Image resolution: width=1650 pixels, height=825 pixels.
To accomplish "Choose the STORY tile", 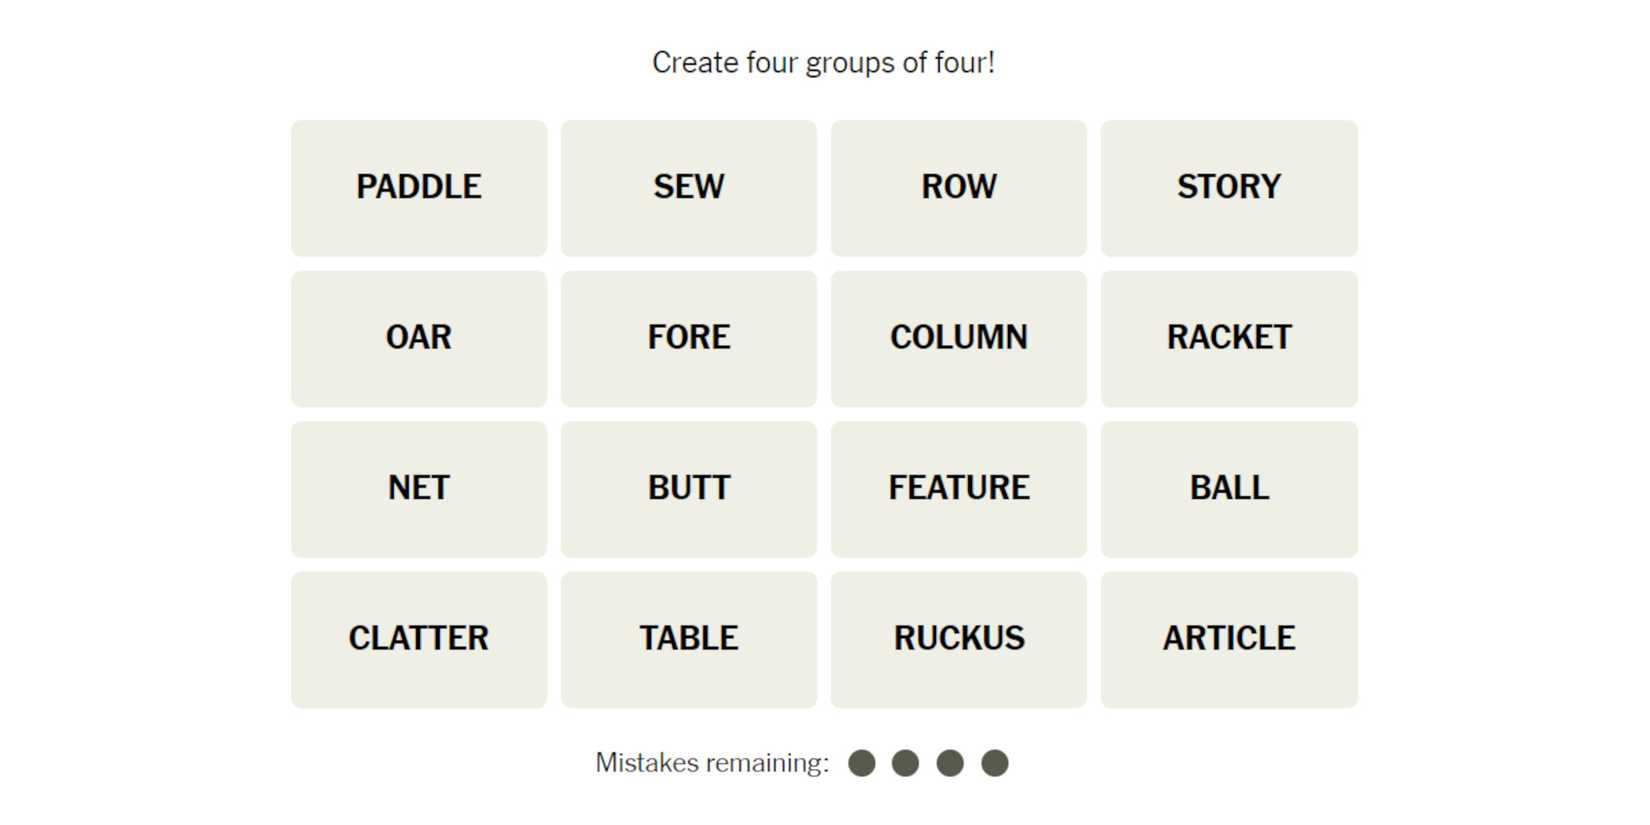I will (x=1229, y=188).
